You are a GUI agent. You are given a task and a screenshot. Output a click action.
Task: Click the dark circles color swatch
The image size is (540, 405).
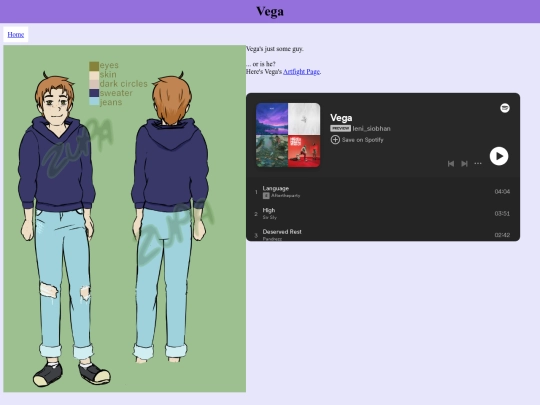94,84
